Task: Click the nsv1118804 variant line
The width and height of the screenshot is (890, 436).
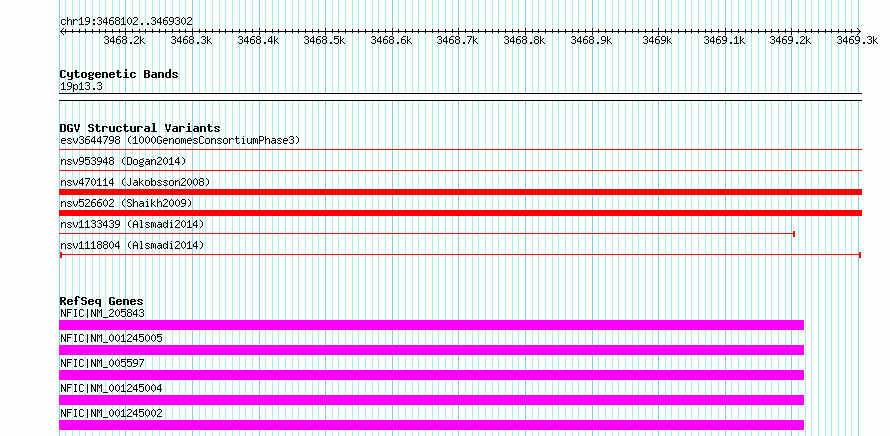Action: [x=460, y=255]
